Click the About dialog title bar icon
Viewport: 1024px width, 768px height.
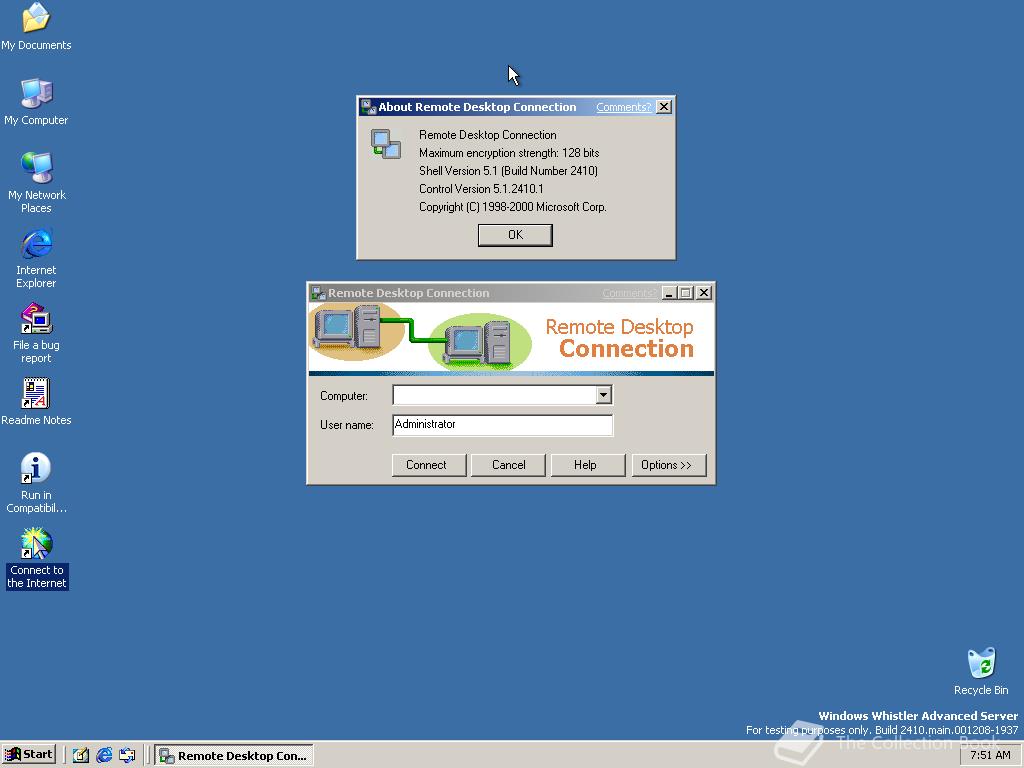click(x=368, y=106)
